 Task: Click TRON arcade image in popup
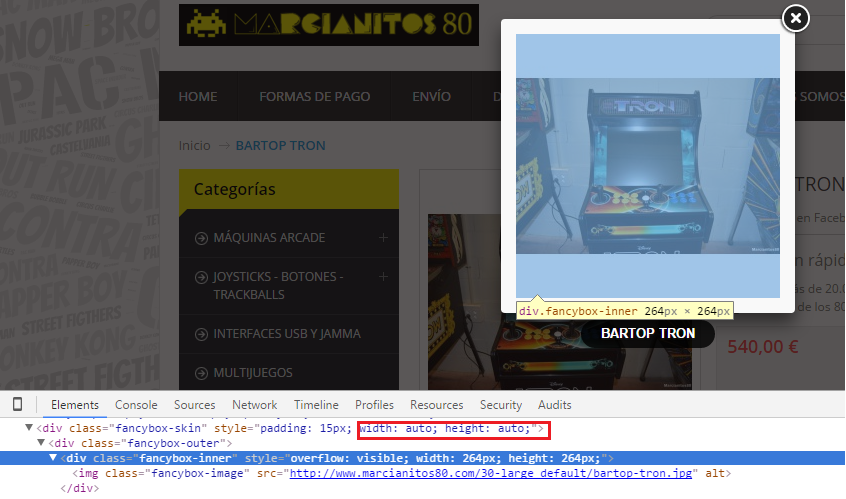(647, 166)
